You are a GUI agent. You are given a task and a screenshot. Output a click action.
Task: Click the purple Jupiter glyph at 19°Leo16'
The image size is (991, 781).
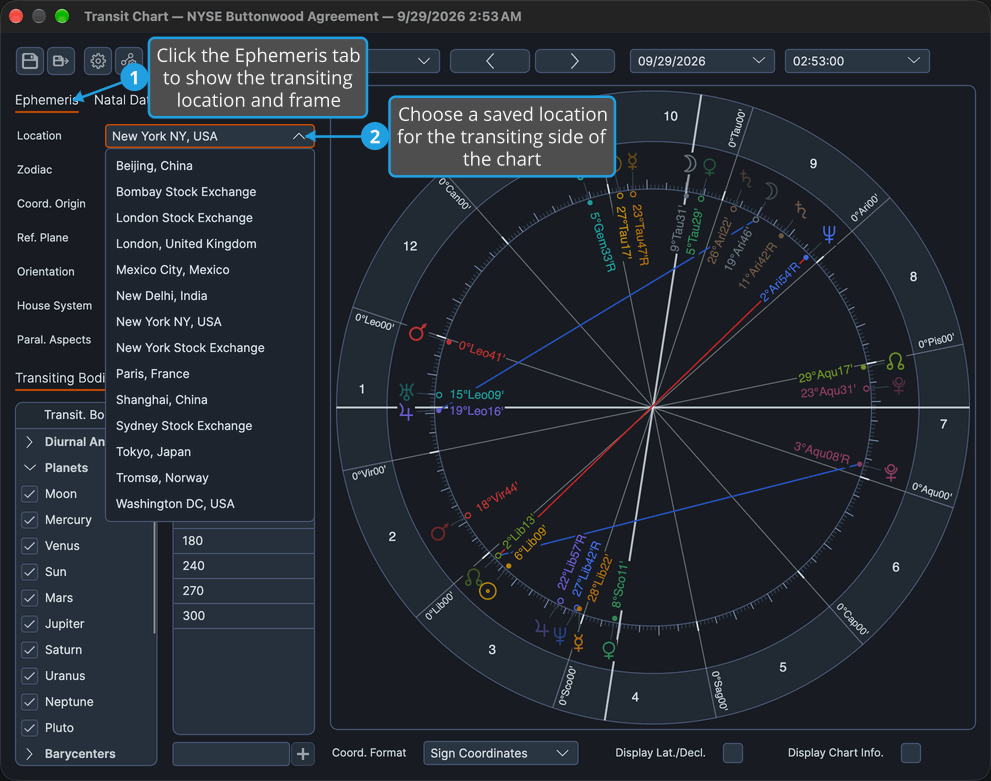pyautogui.click(x=406, y=413)
